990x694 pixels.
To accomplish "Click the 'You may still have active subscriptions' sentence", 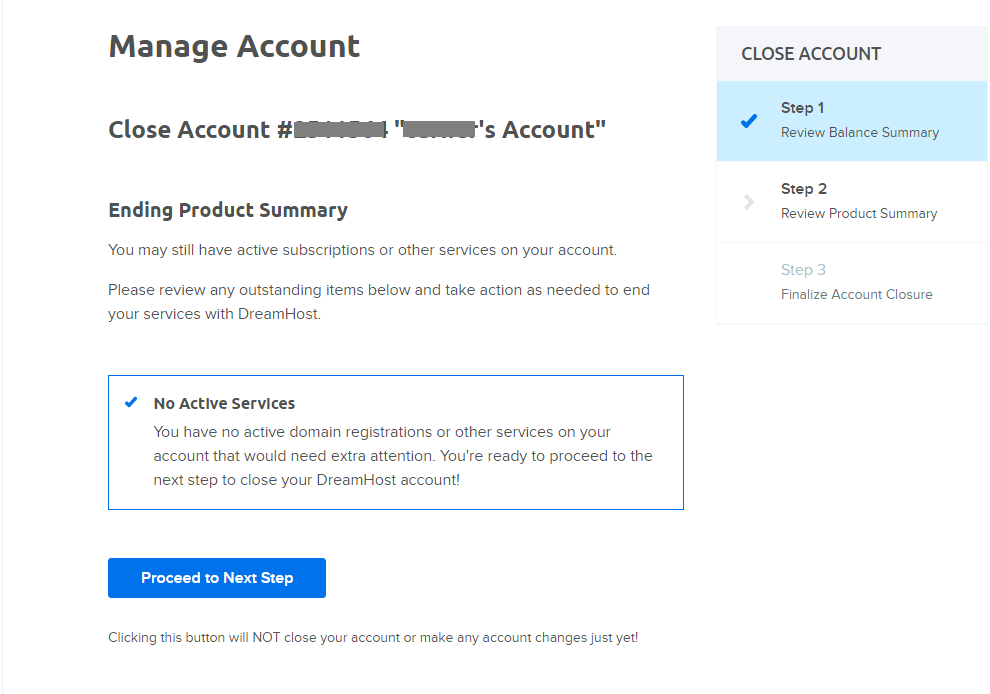I will pyautogui.click(x=362, y=250).
